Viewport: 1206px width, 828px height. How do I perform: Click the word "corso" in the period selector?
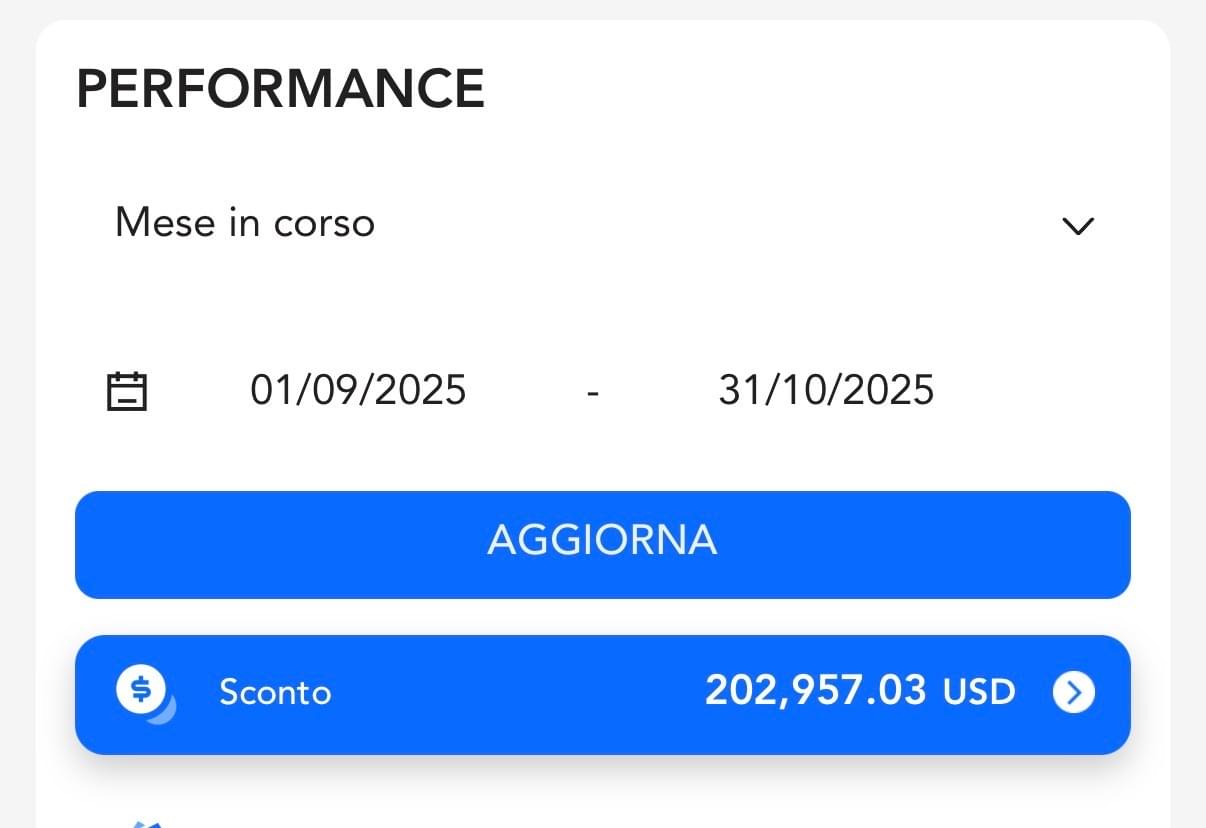click(323, 223)
